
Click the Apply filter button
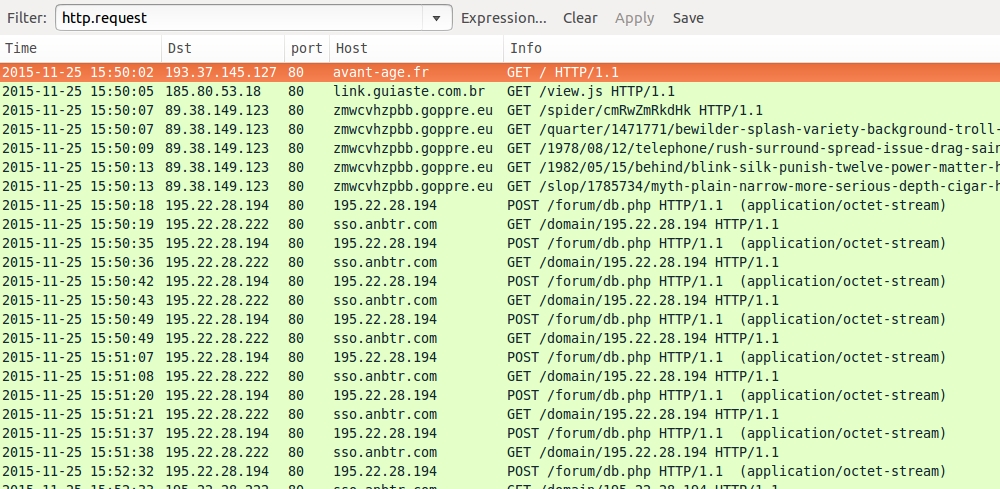634,18
